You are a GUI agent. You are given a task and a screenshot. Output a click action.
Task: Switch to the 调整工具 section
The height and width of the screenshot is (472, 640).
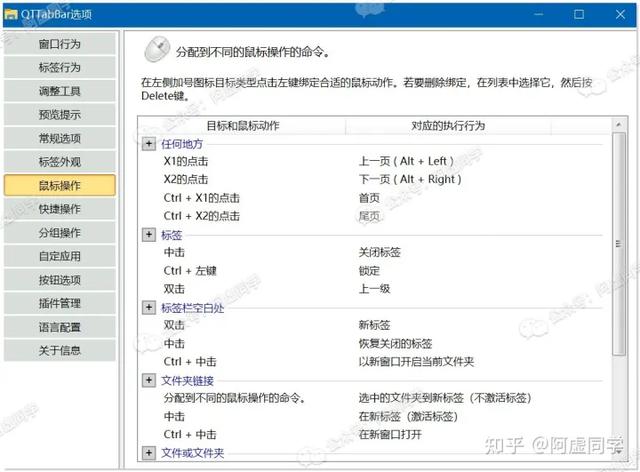(x=60, y=91)
